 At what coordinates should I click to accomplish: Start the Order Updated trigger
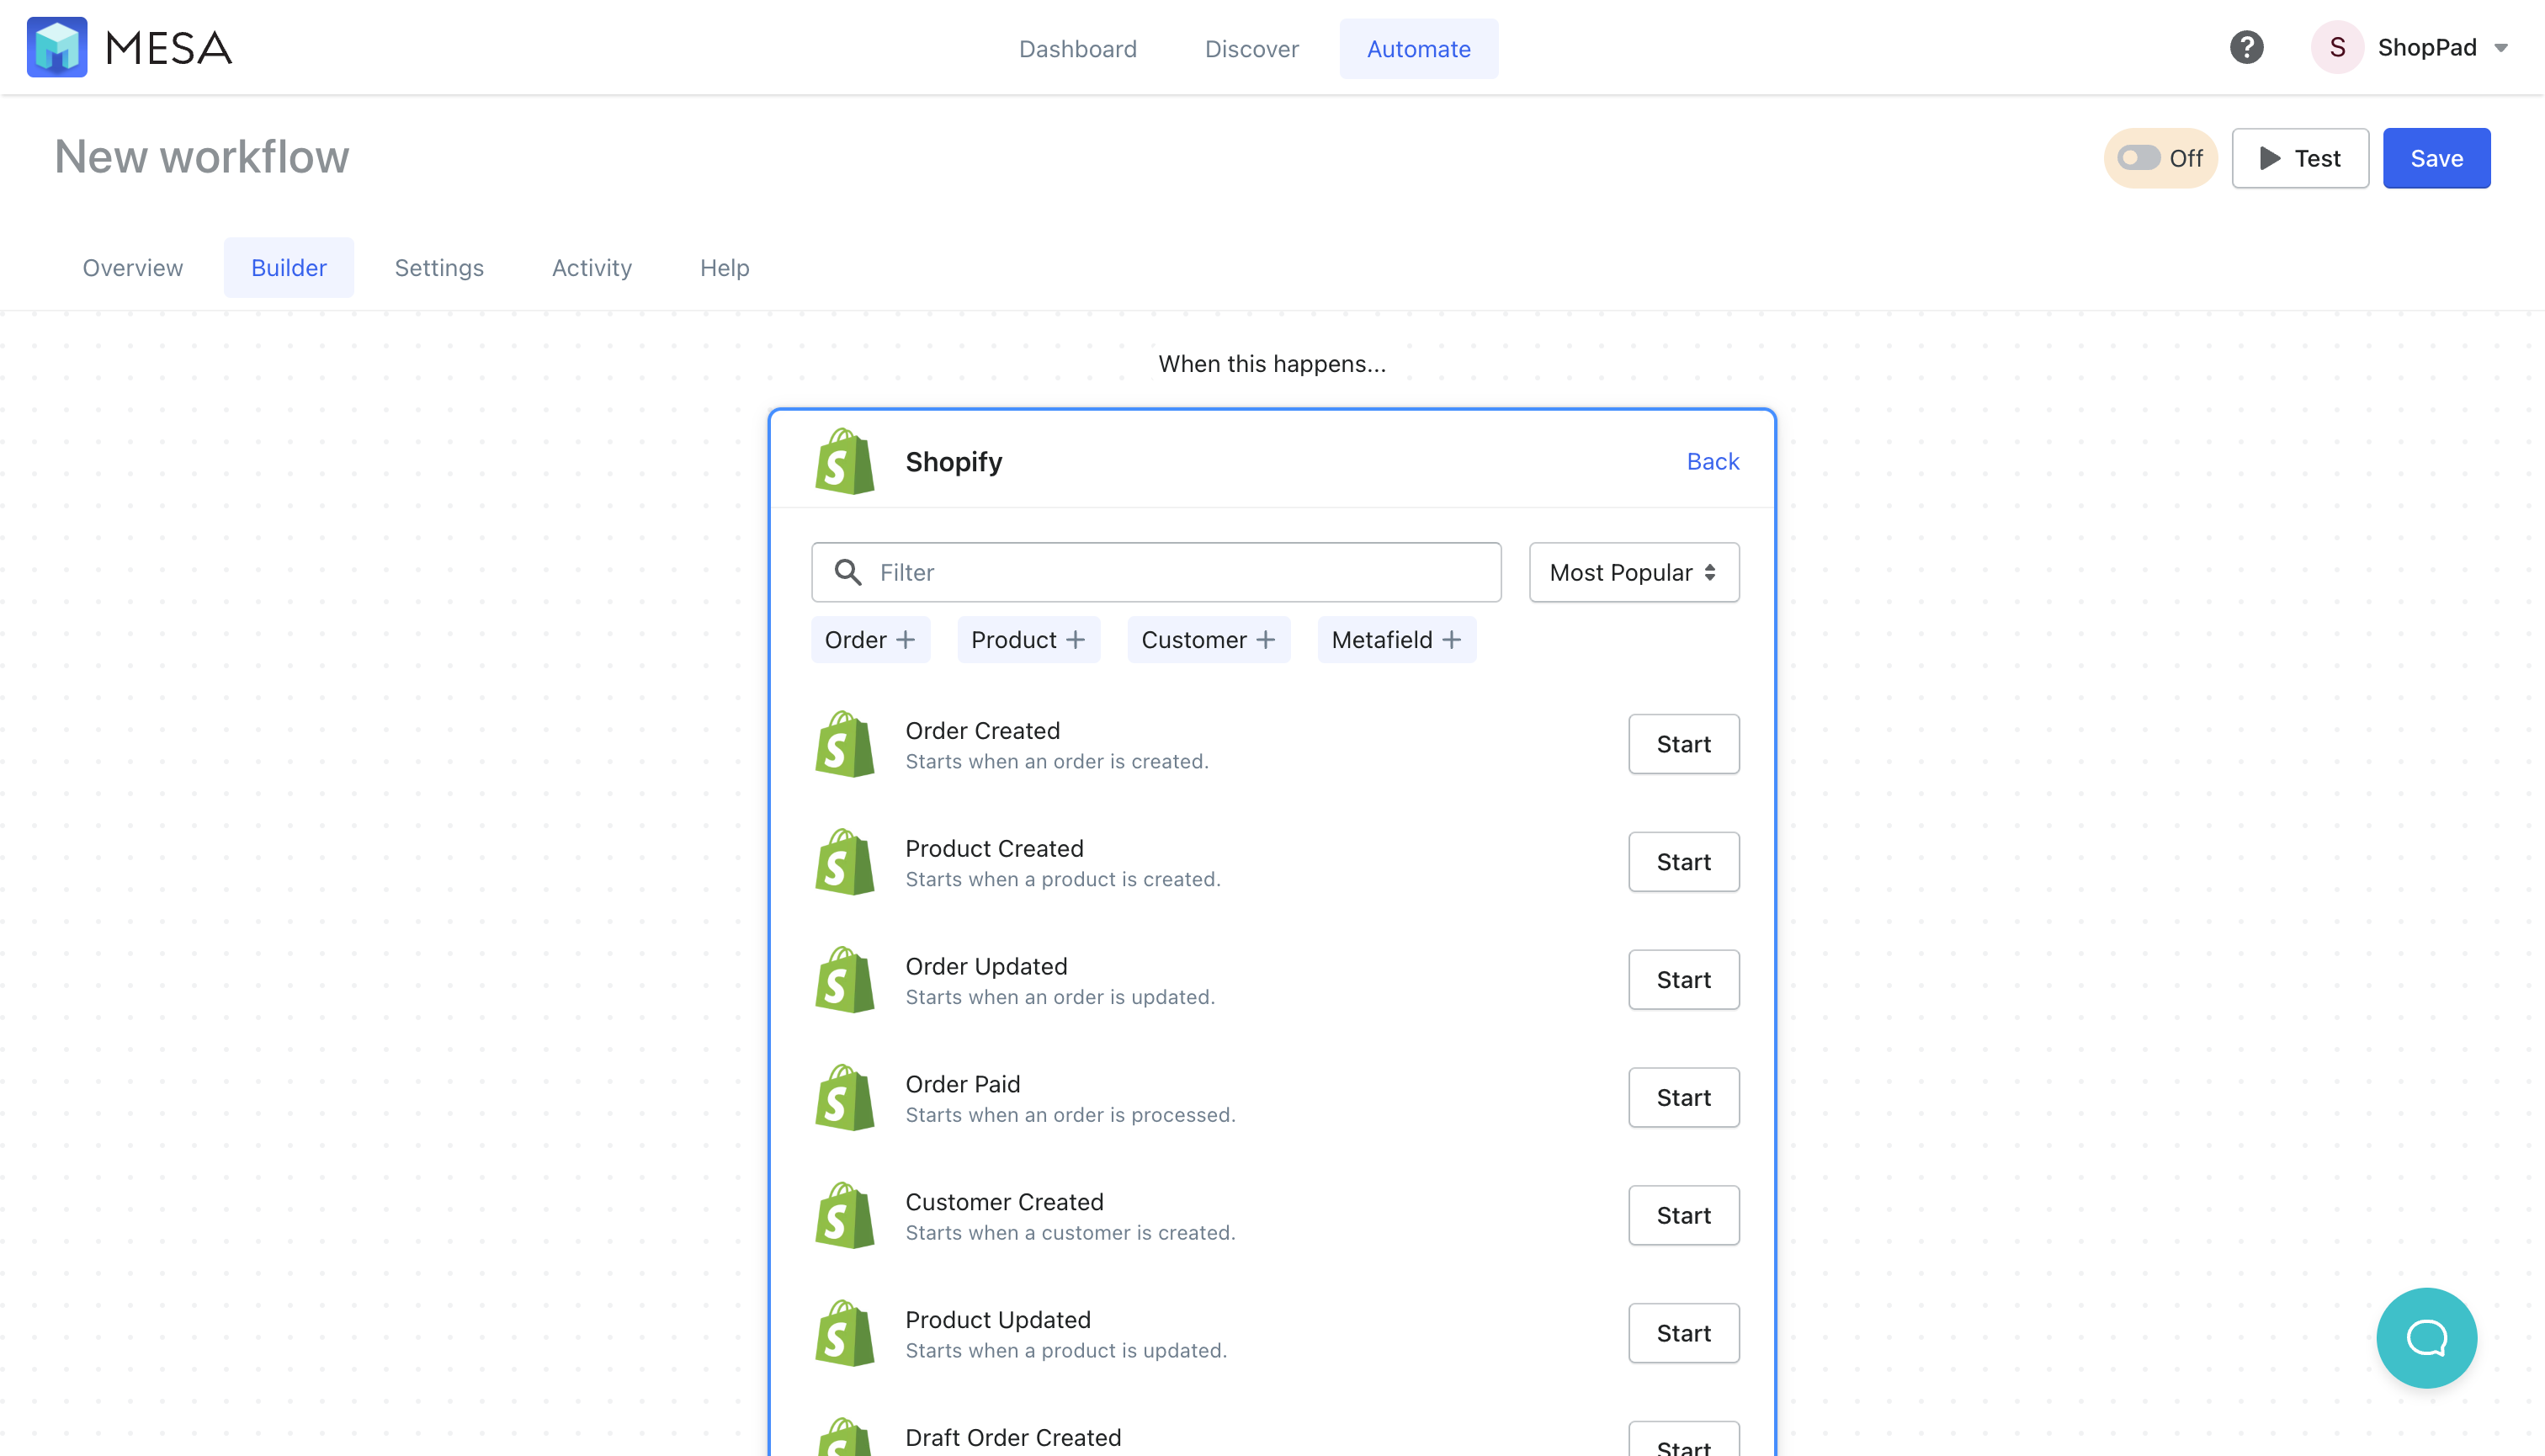pyautogui.click(x=1684, y=980)
